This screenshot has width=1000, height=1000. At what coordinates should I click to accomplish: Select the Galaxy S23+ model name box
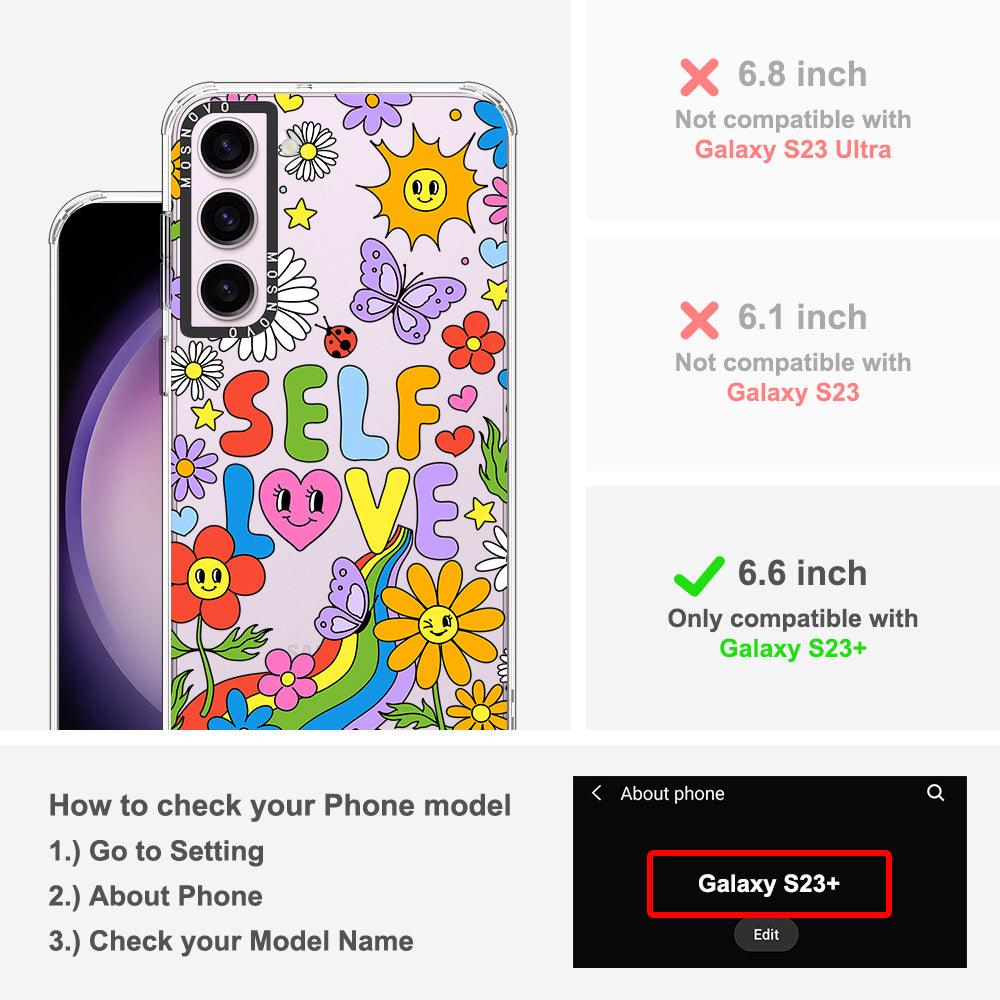[769, 884]
